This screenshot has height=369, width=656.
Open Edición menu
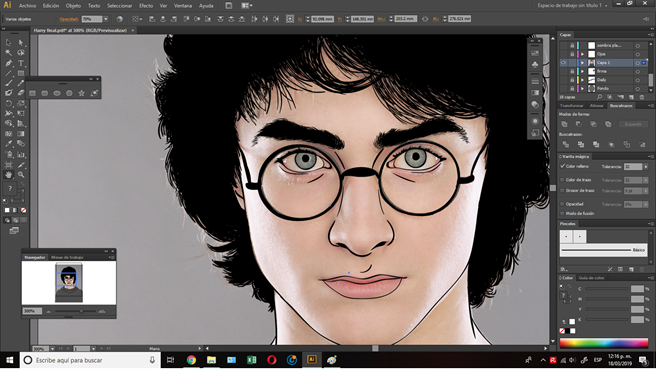51,6
